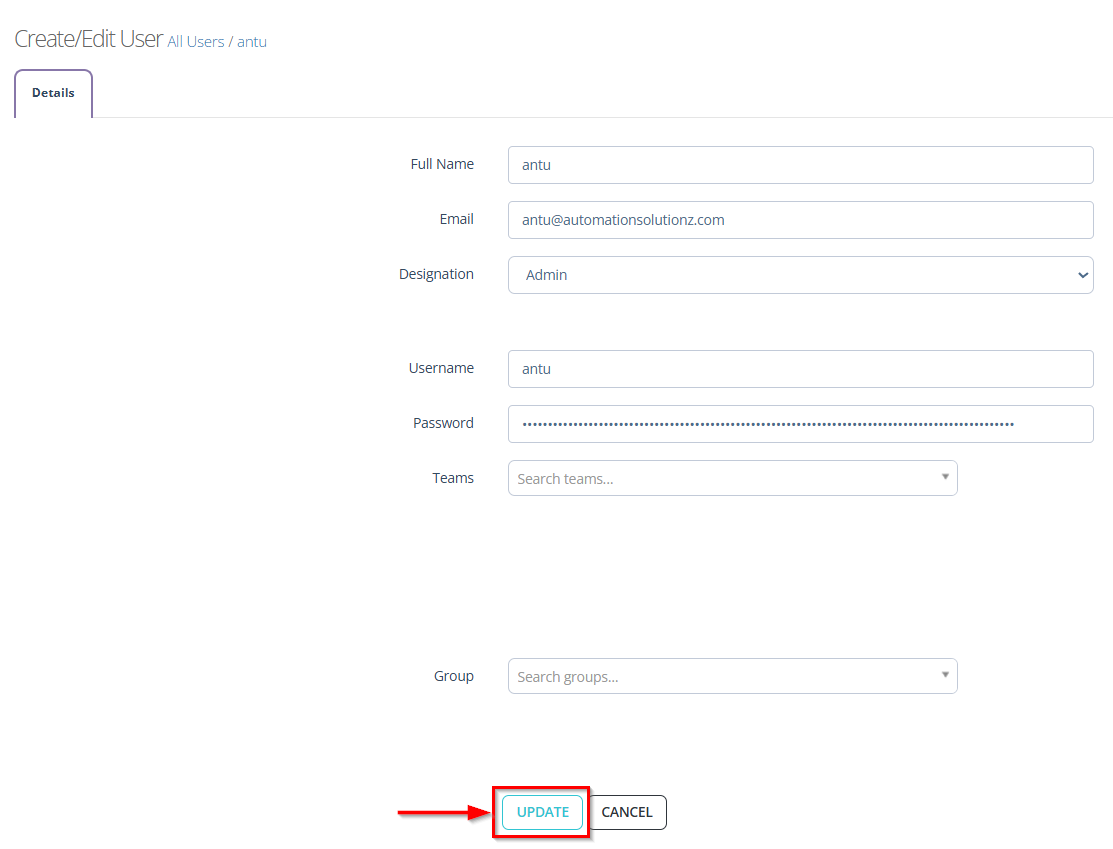The image size is (1113, 849).
Task: Click the Teams label text
Action: 453,478
